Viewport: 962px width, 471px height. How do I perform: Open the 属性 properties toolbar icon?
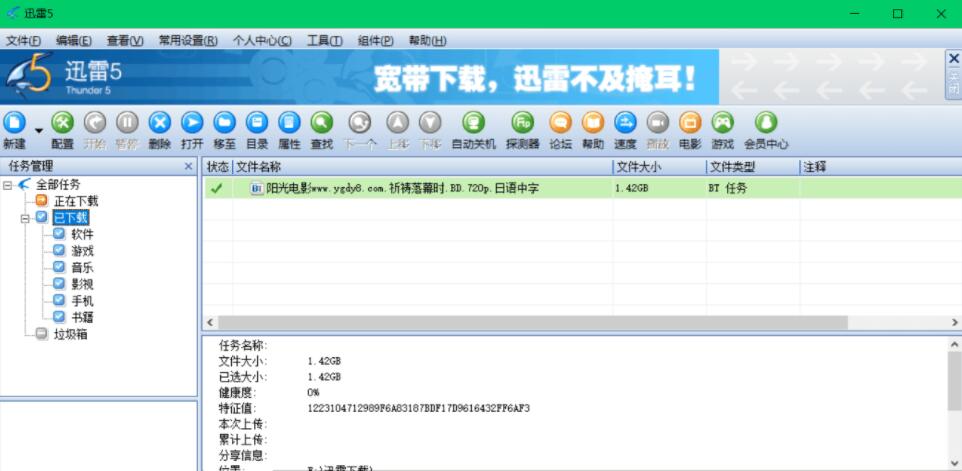point(290,123)
